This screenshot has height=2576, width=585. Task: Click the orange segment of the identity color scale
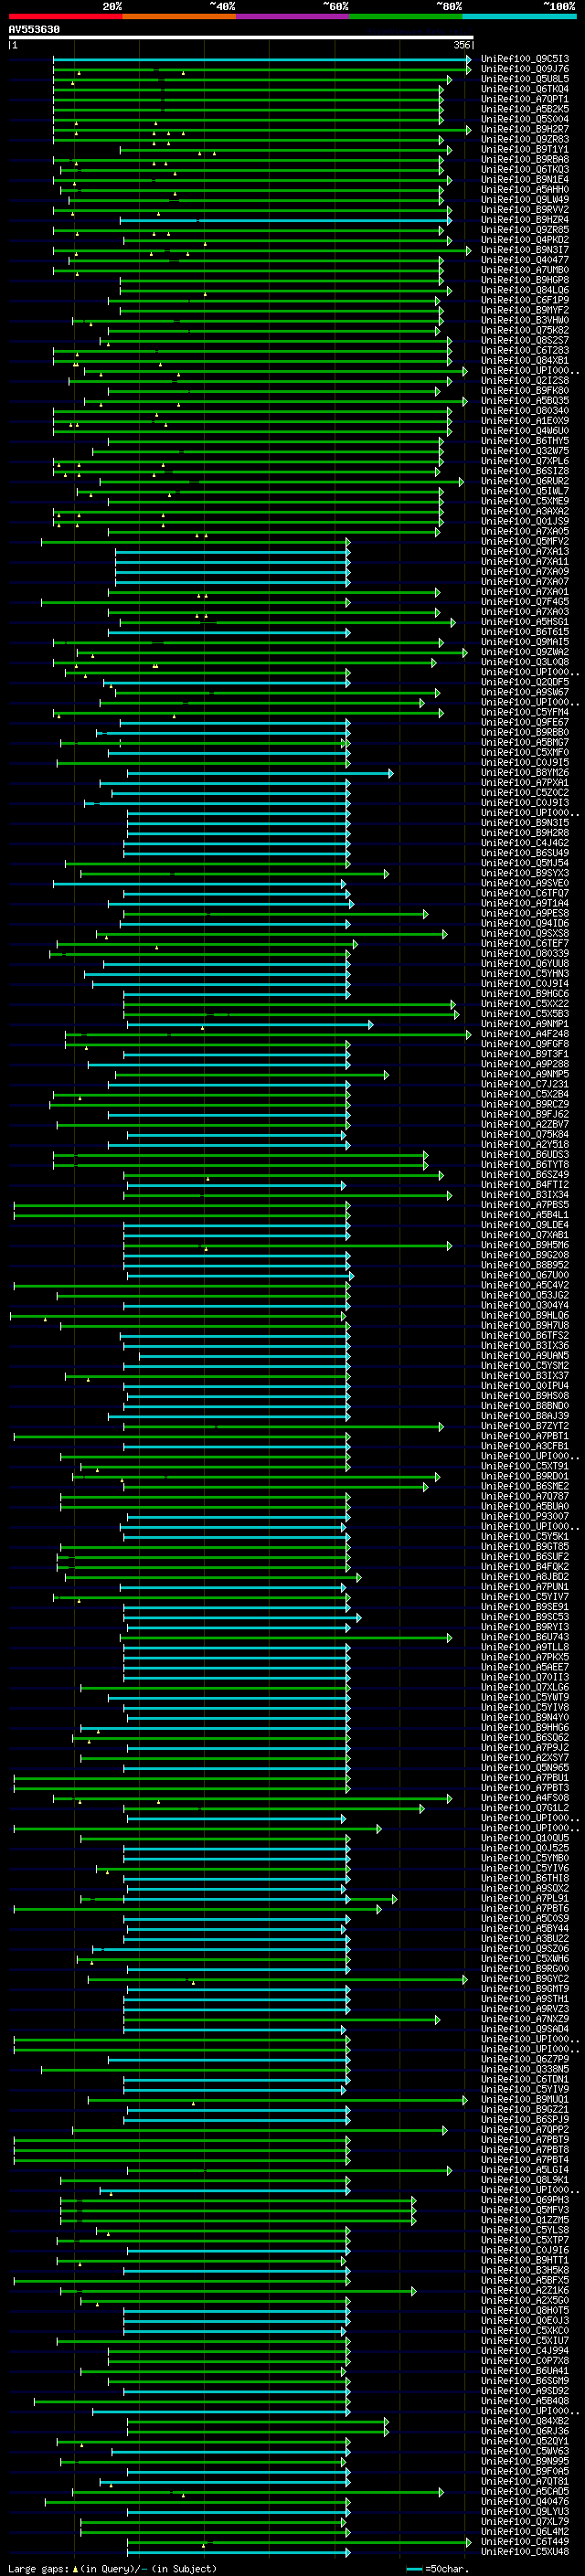(179, 16)
